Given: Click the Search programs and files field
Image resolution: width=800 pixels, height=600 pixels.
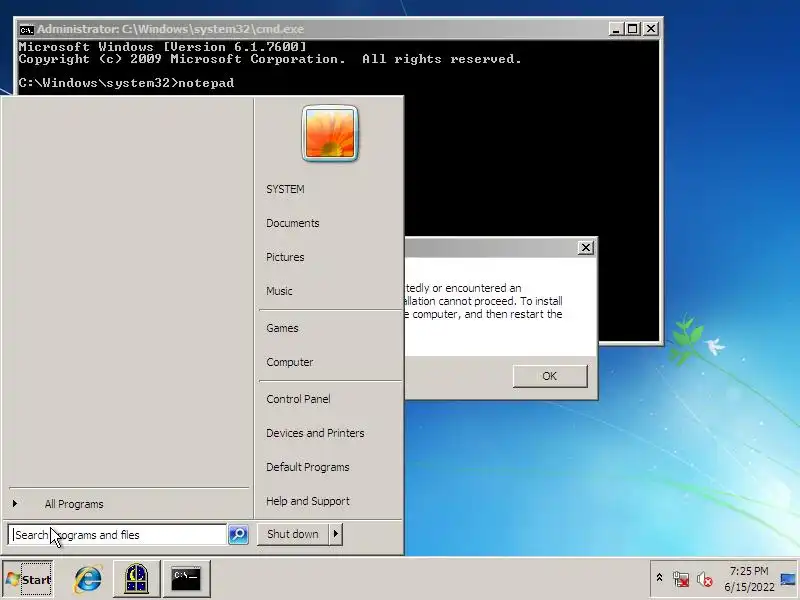Looking at the screenshot, I should pyautogui.click(x=117, y=535).
